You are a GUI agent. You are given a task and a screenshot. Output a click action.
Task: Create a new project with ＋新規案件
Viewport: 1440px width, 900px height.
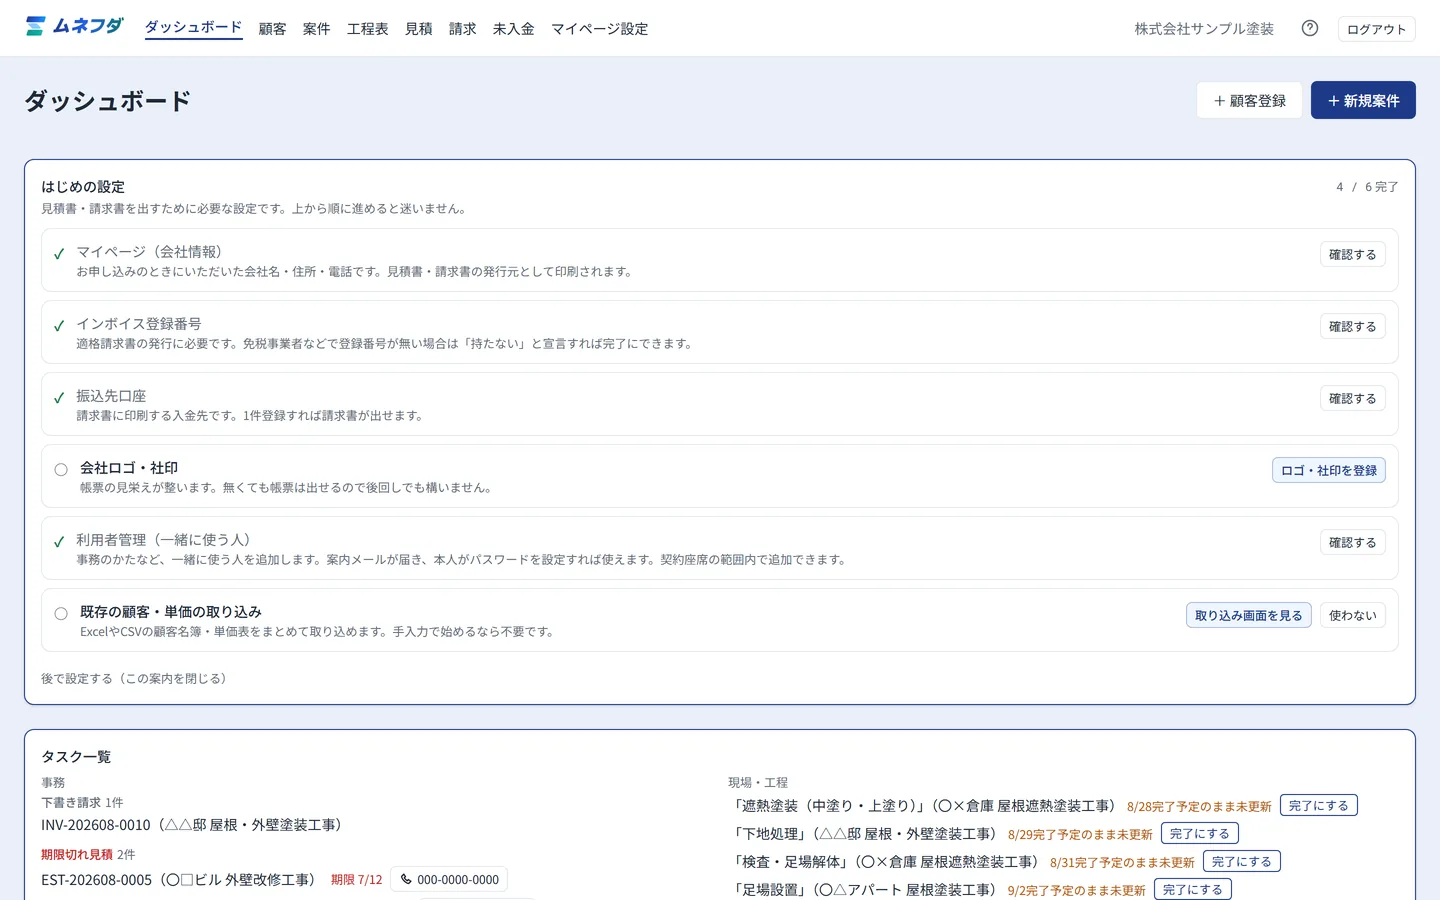pos(1363,100)
